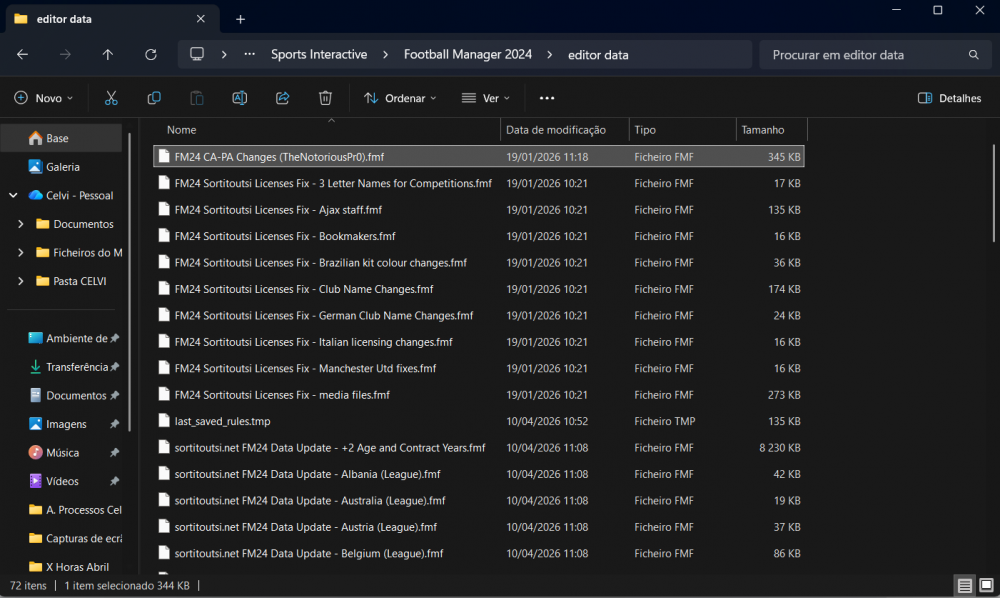Select the last_saved_rules.tmp file
Screen dimensions: 1000x598
[479, 421]
